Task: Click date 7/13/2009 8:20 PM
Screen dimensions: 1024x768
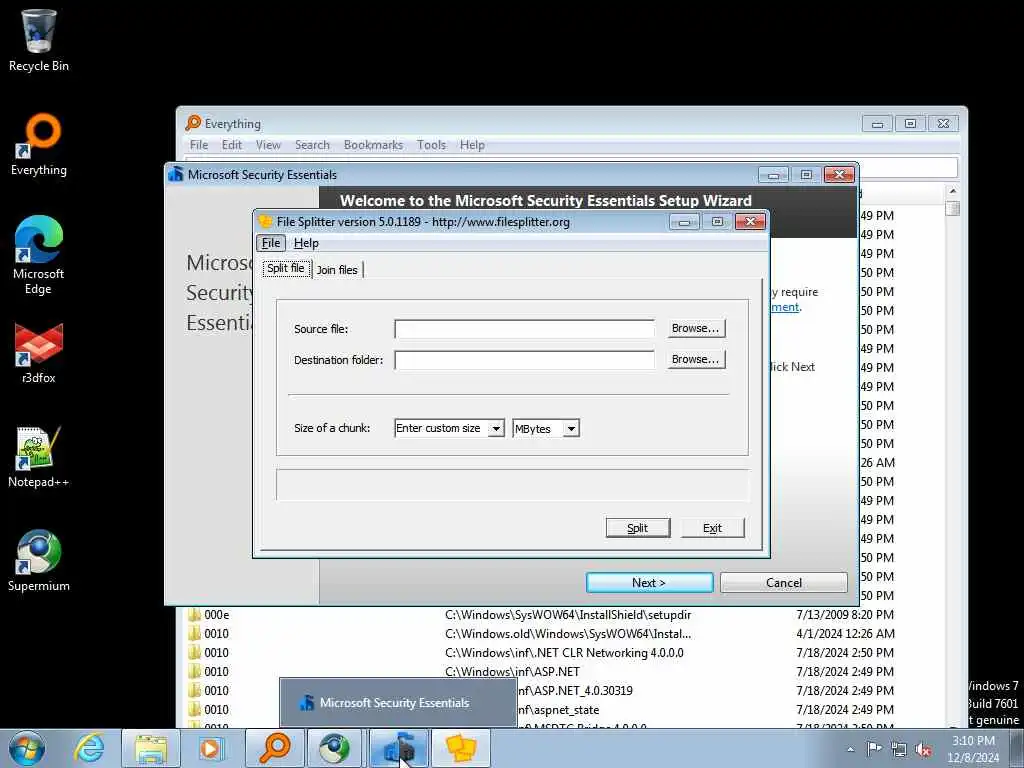Action: tap(845, 615)
